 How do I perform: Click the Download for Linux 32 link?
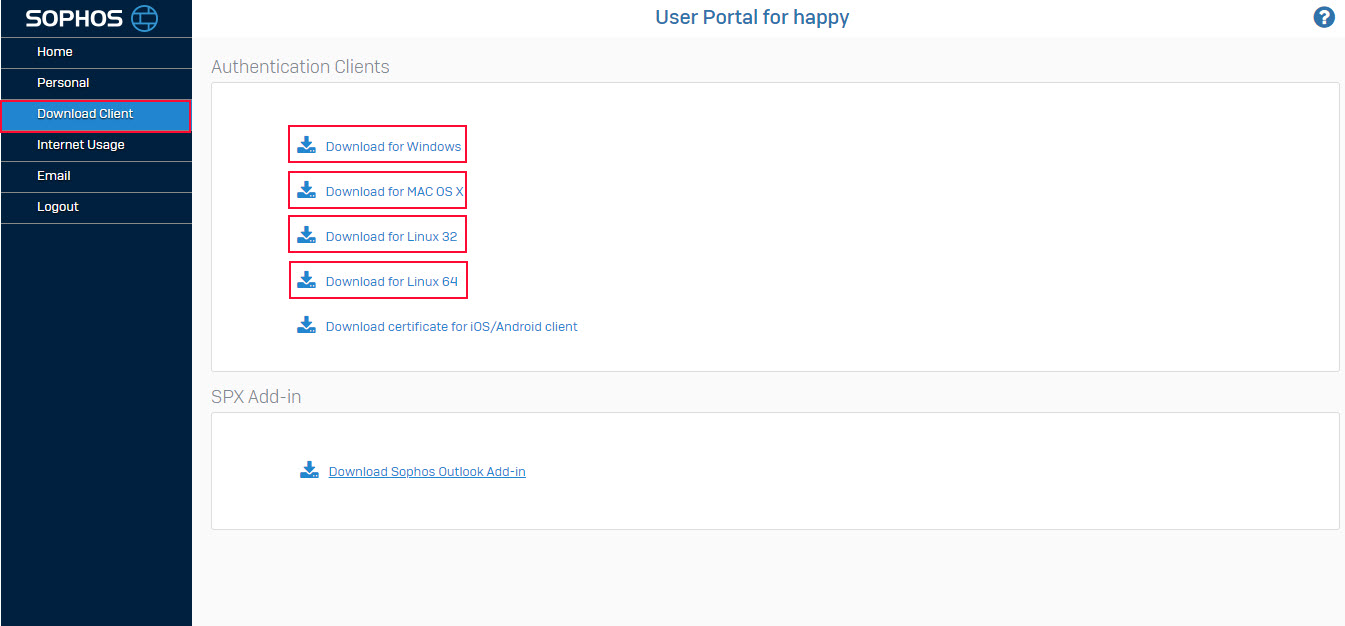[392, 236]
